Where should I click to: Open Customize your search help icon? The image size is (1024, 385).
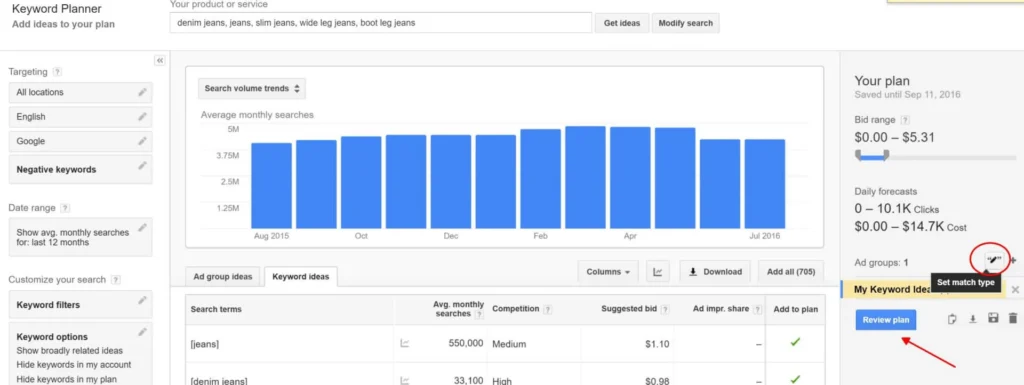coord(116,280)
